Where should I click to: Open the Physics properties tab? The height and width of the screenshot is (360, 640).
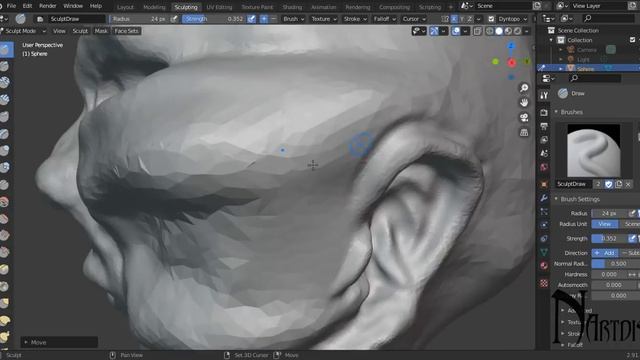click(544, 225)
